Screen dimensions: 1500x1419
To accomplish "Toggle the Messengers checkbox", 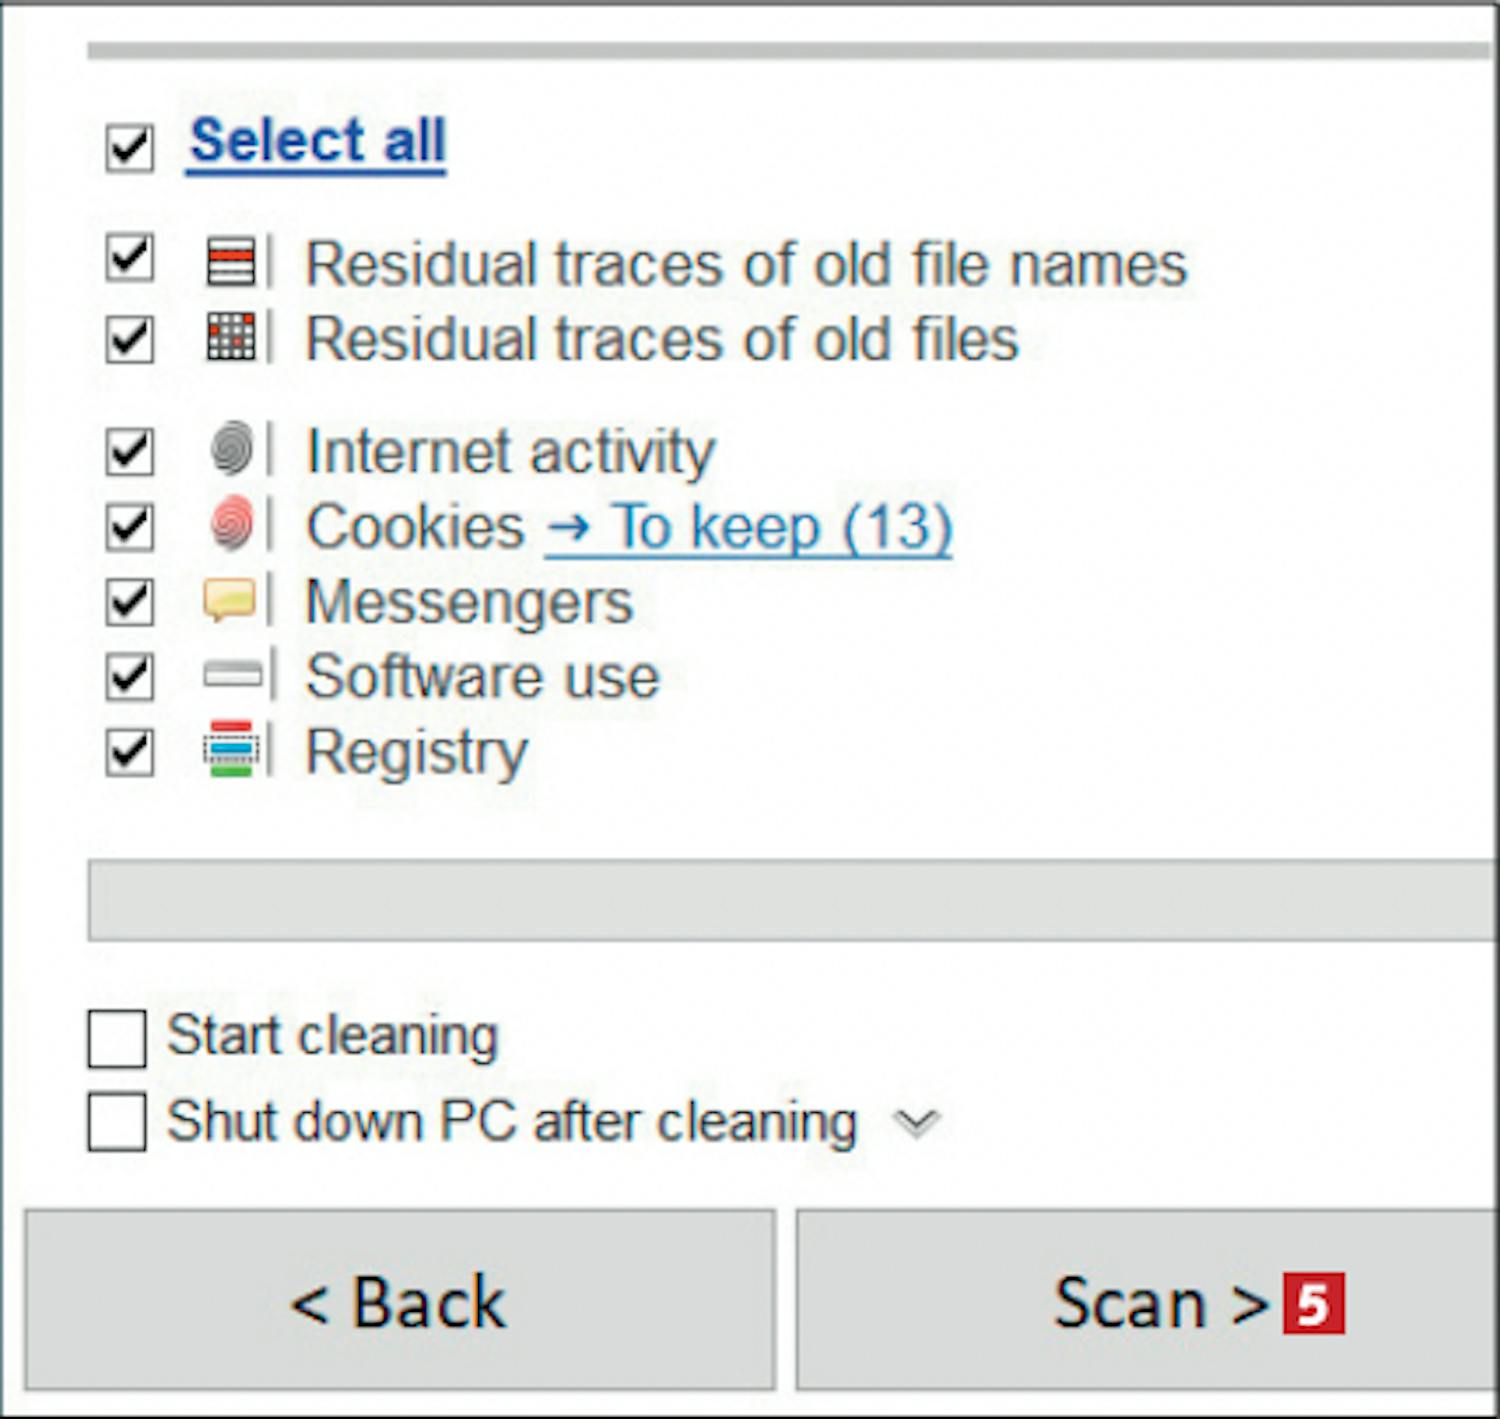I will (x=130, y=603).
